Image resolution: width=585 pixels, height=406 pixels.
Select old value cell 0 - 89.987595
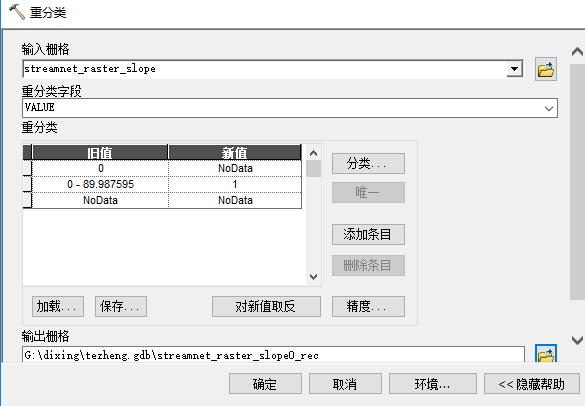(100, 184)
